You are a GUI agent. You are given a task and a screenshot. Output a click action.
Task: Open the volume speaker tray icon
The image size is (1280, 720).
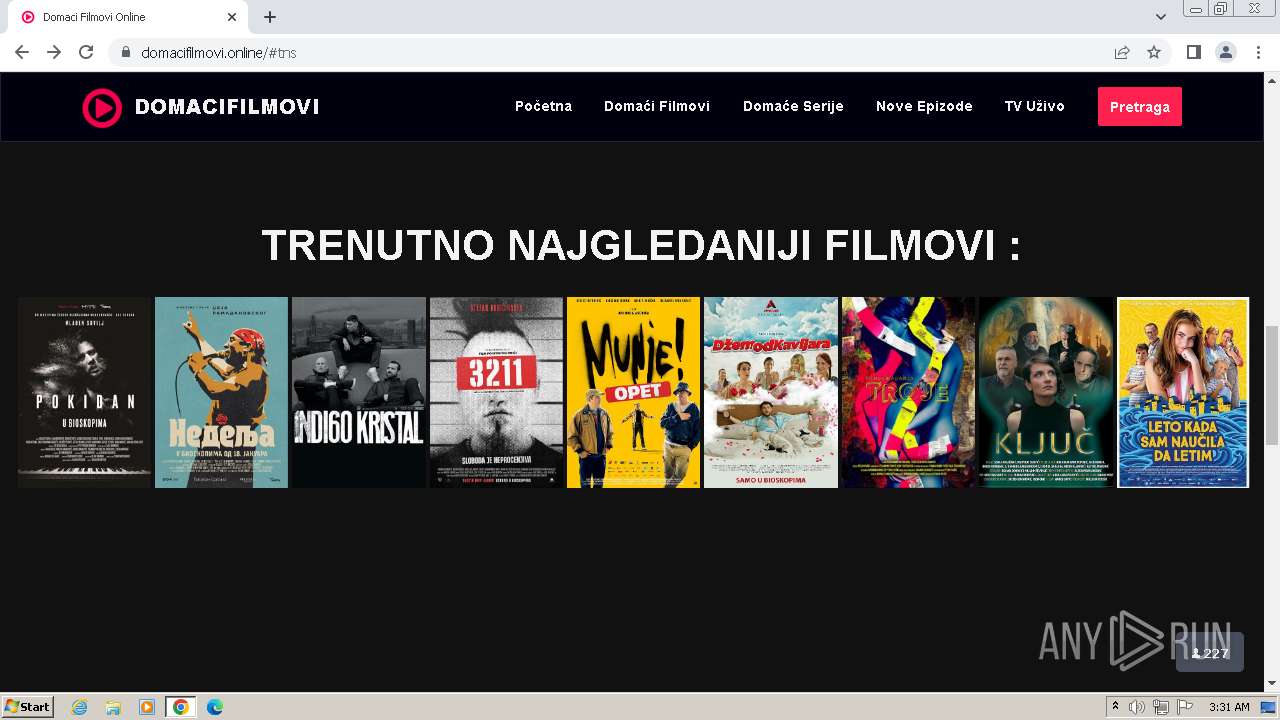[x=1137, y=707]
